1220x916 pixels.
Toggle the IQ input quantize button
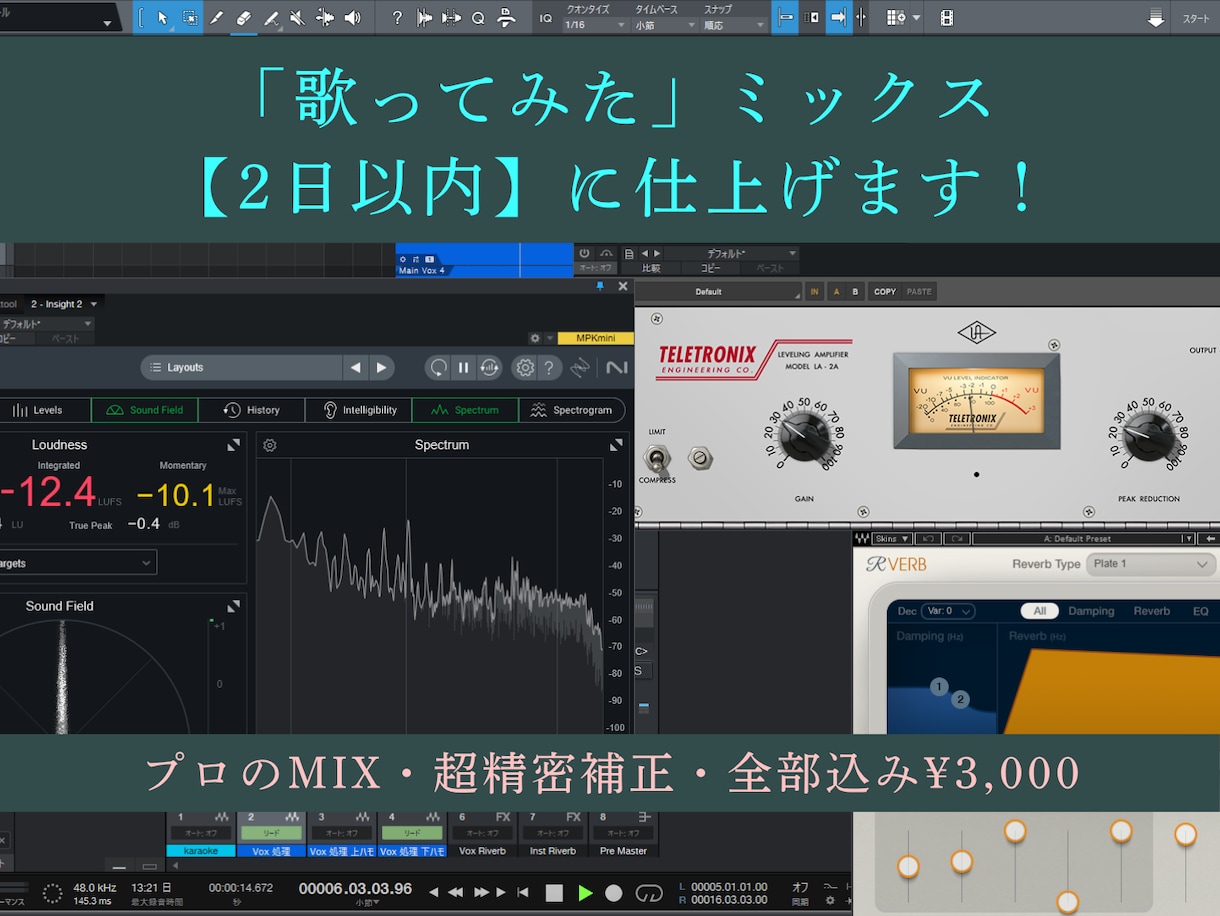[x=545, y=18]
